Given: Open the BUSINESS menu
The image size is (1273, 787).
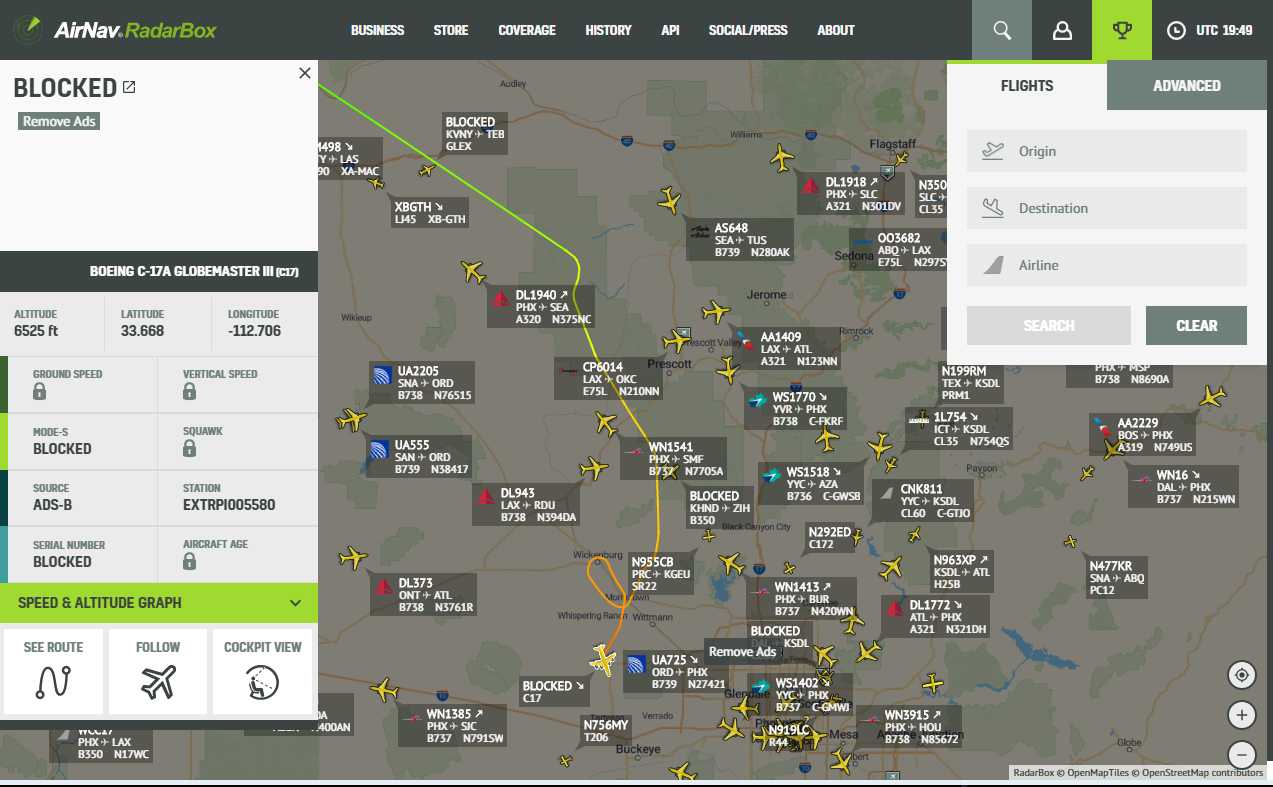Looking at the screenshot, I should 378,30.
